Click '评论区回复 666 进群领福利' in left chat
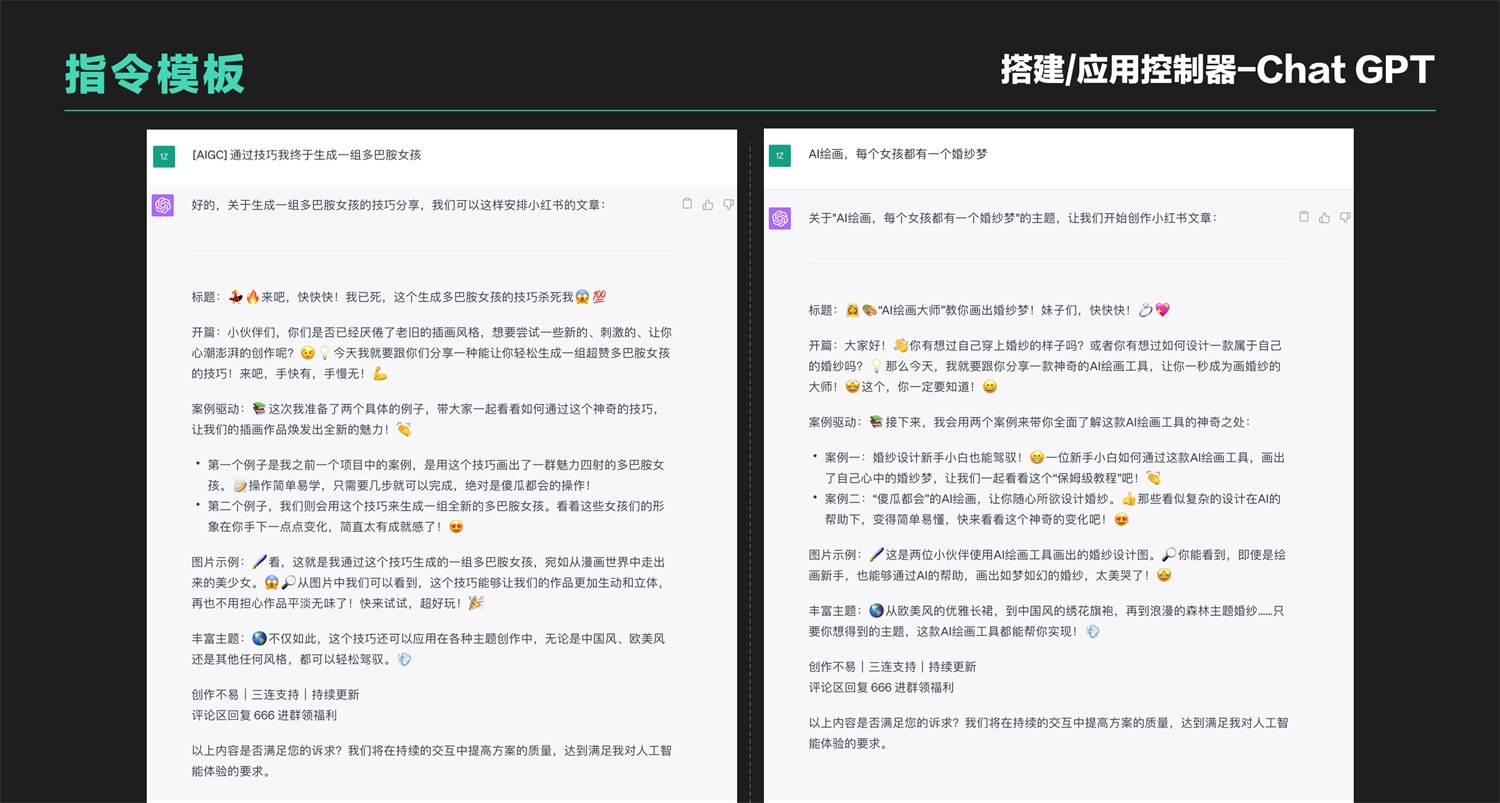Image resolution: width=1500 pixels, height=803 pixels. [264, 715]
